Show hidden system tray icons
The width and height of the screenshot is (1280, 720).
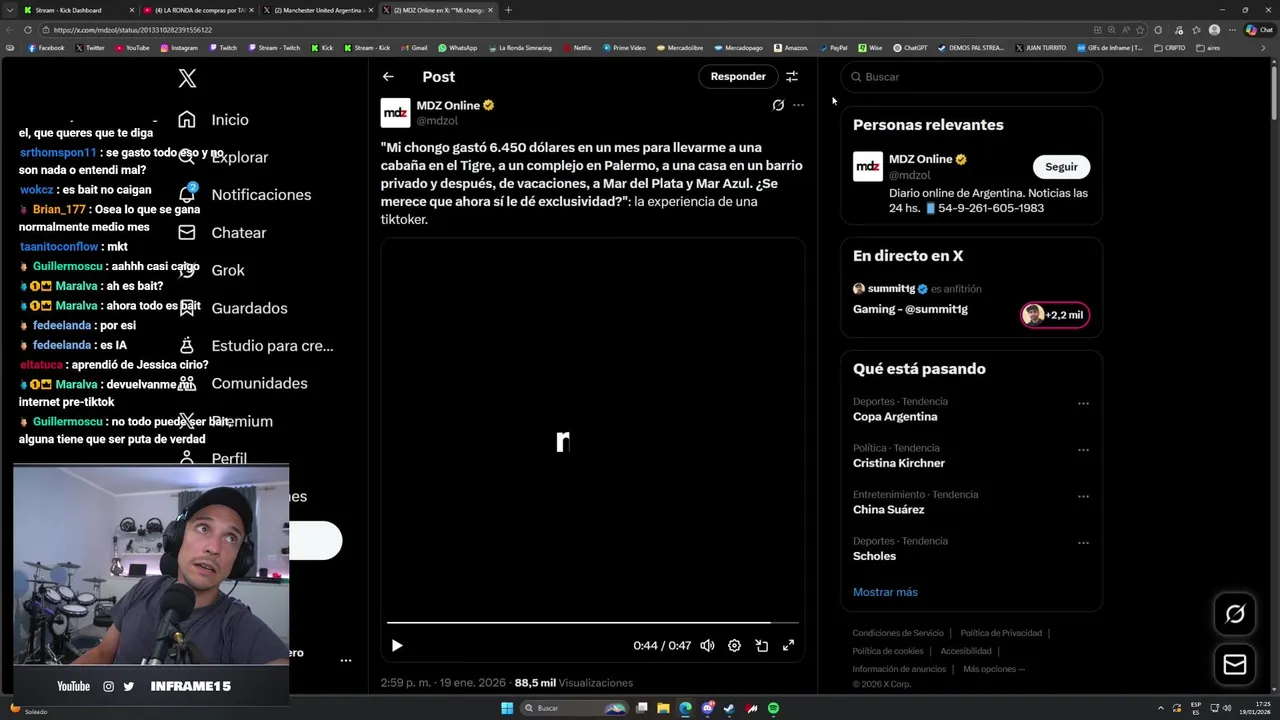(1161, 708)
